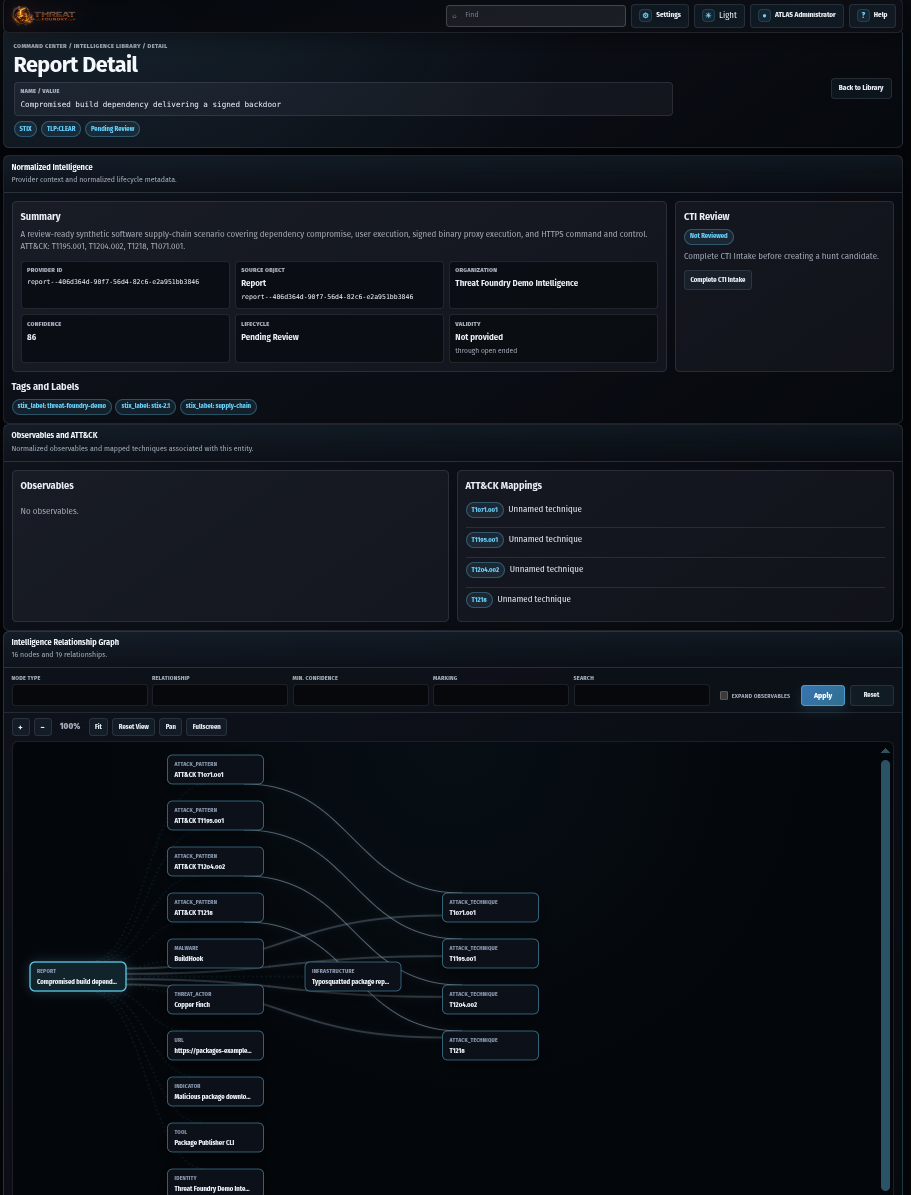
Task: Reset the graph filters
Action: [x=871, y=695]
